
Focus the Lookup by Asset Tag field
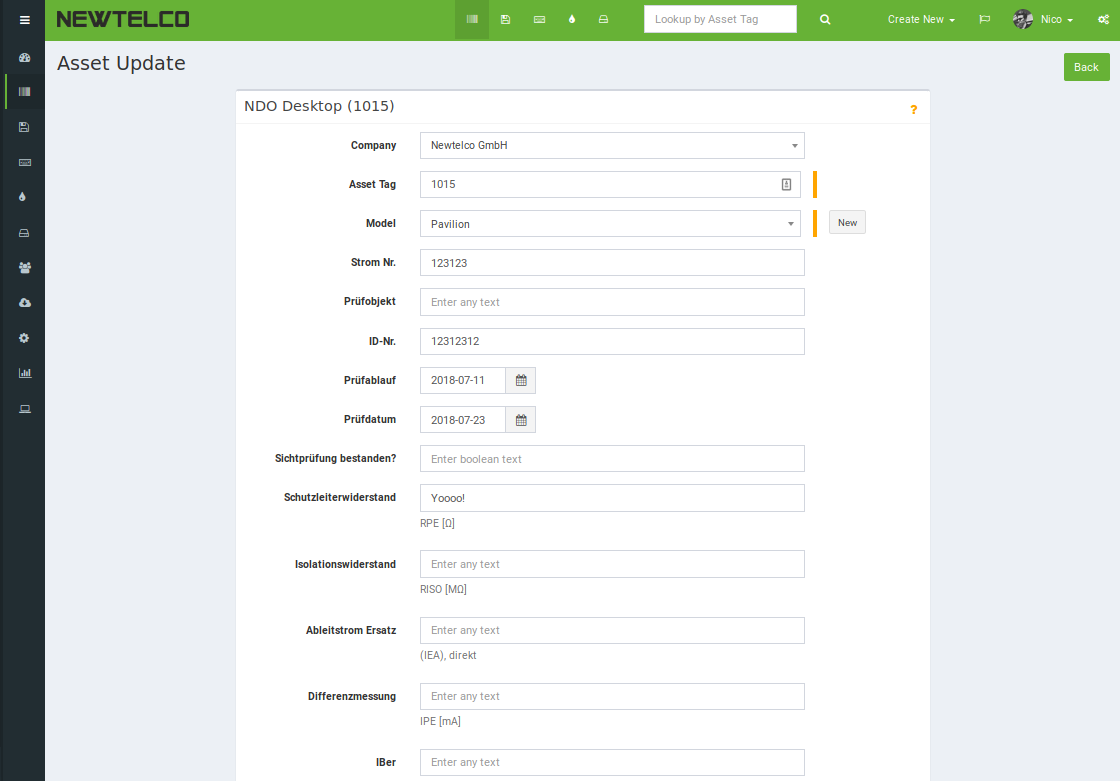pos(720,19)
